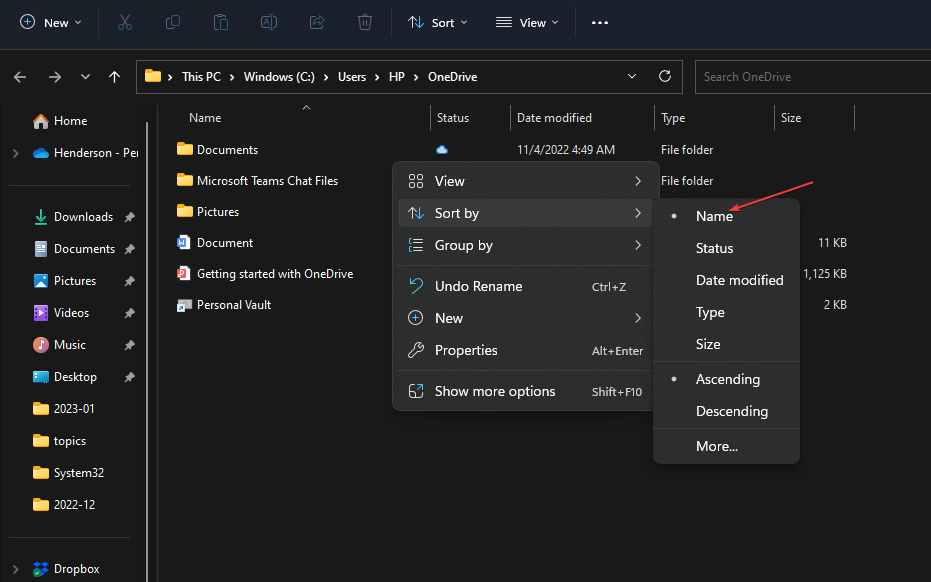Click the Copy icon in toolbar
Screen dimensions: 931x582
click(173, 22)
